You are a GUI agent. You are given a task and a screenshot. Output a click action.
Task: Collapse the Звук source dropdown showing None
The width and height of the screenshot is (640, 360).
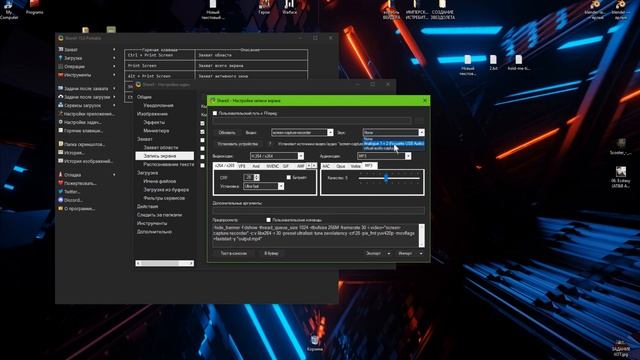click(x=393, y=132)
